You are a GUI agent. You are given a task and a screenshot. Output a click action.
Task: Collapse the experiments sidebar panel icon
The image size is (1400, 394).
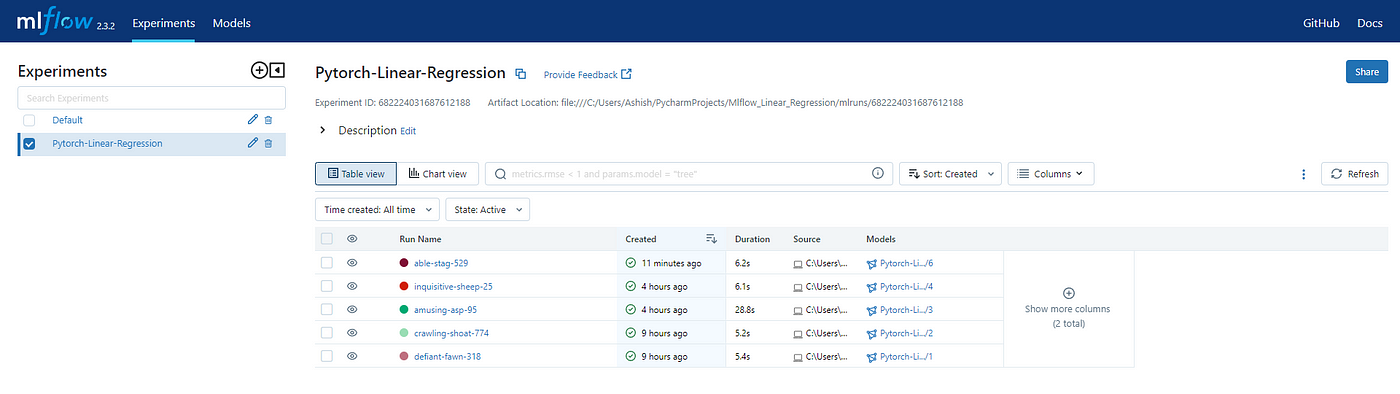coord(277,70)
